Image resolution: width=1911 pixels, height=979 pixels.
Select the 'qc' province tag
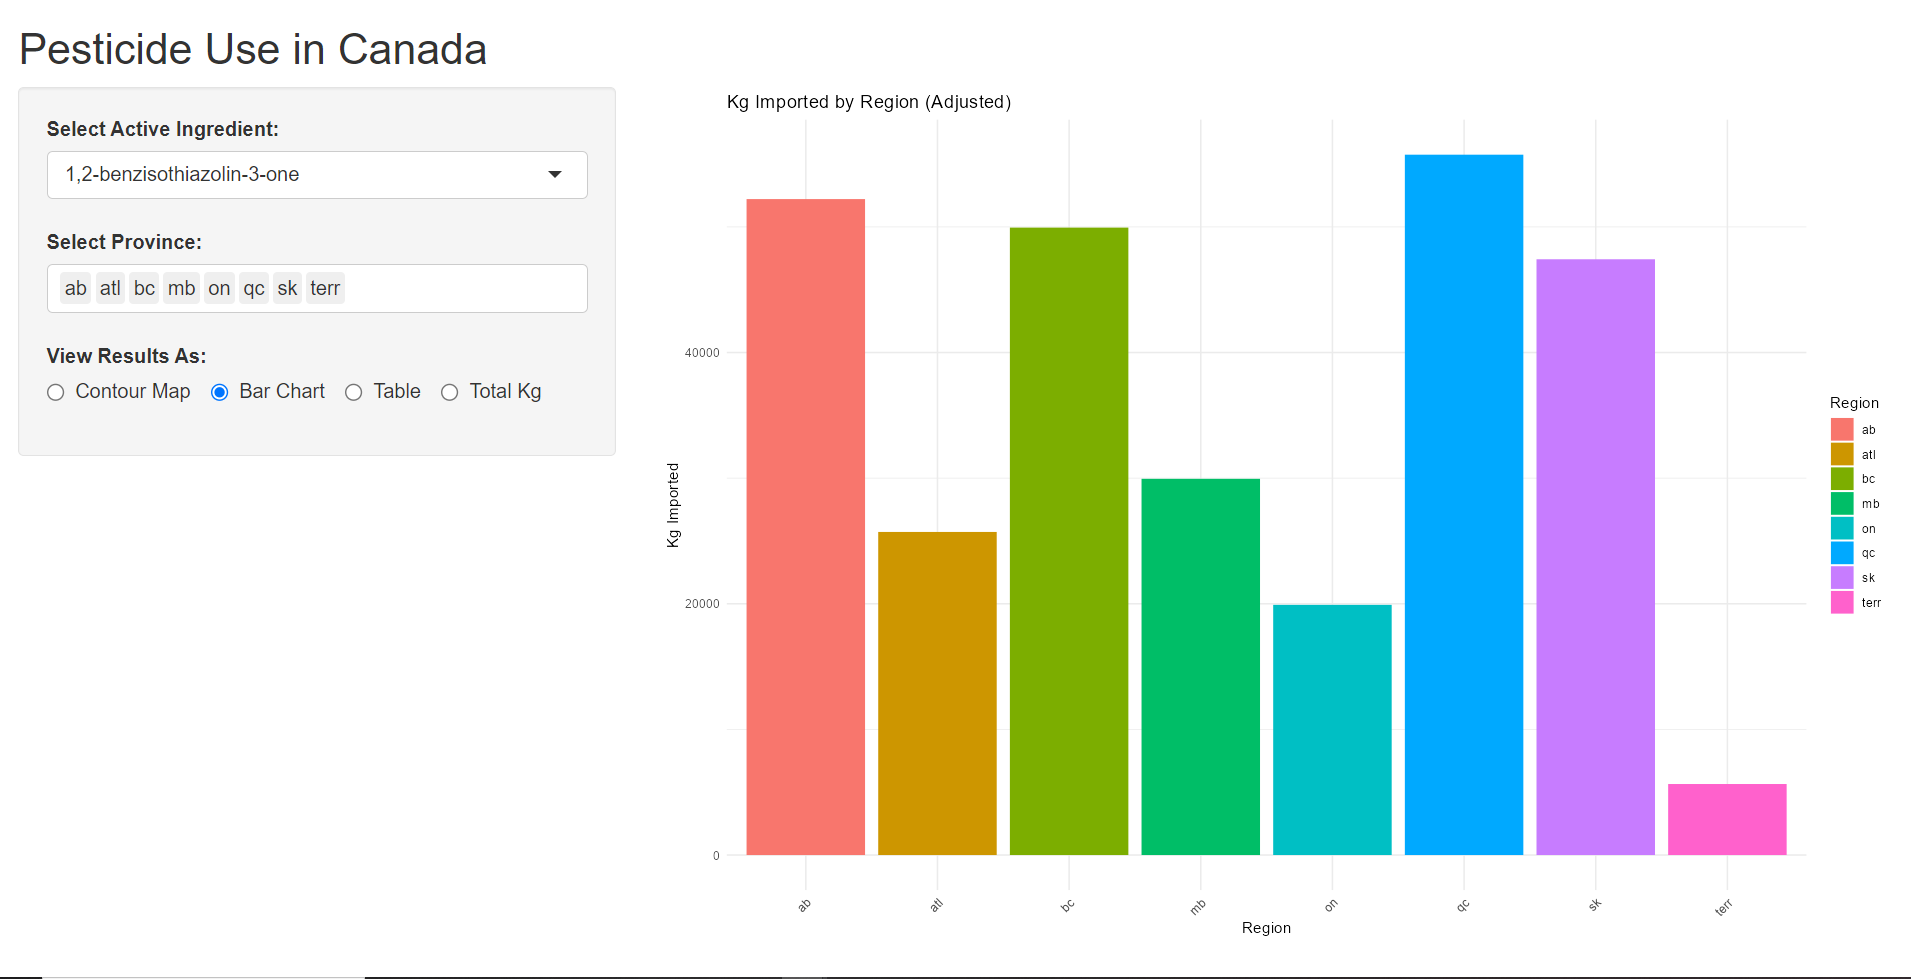[254, 288]
